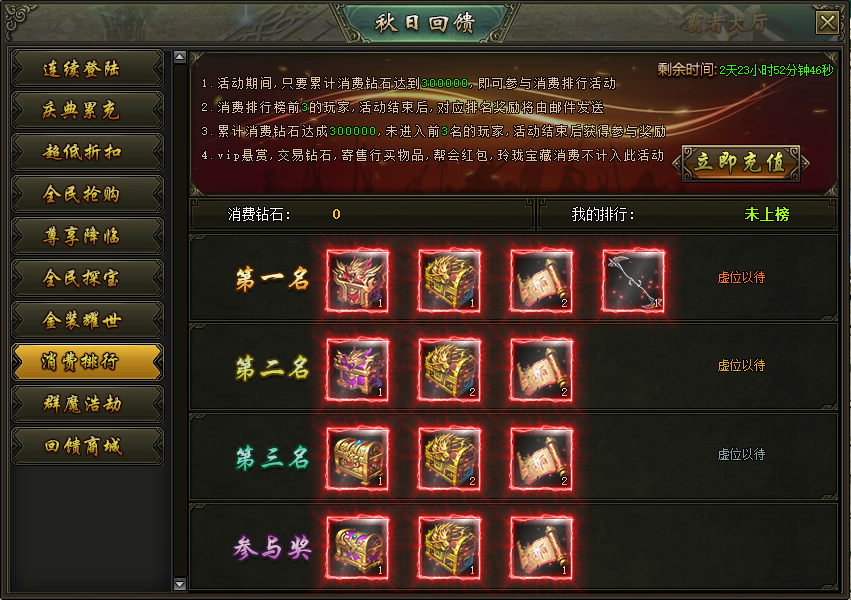The width and height of the screenshot is (851, 600).
Task: Select the scroll in third-place row
Action: 541,459
